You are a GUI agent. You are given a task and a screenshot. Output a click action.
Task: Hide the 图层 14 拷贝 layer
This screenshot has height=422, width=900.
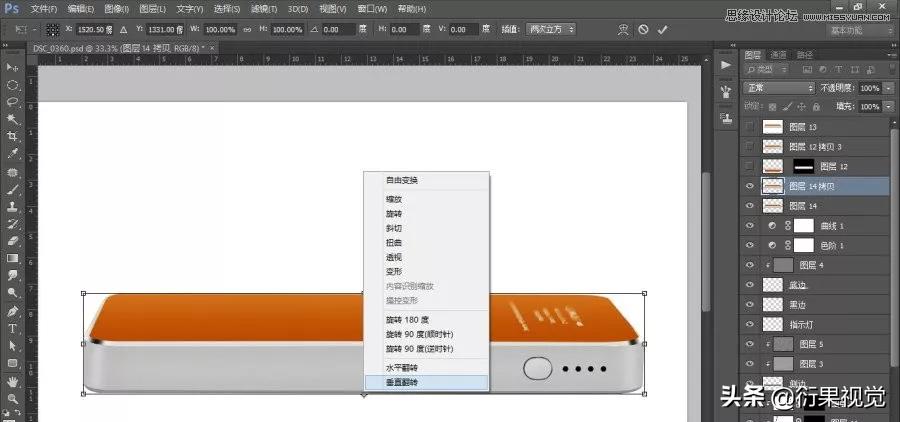coord(751,186)
